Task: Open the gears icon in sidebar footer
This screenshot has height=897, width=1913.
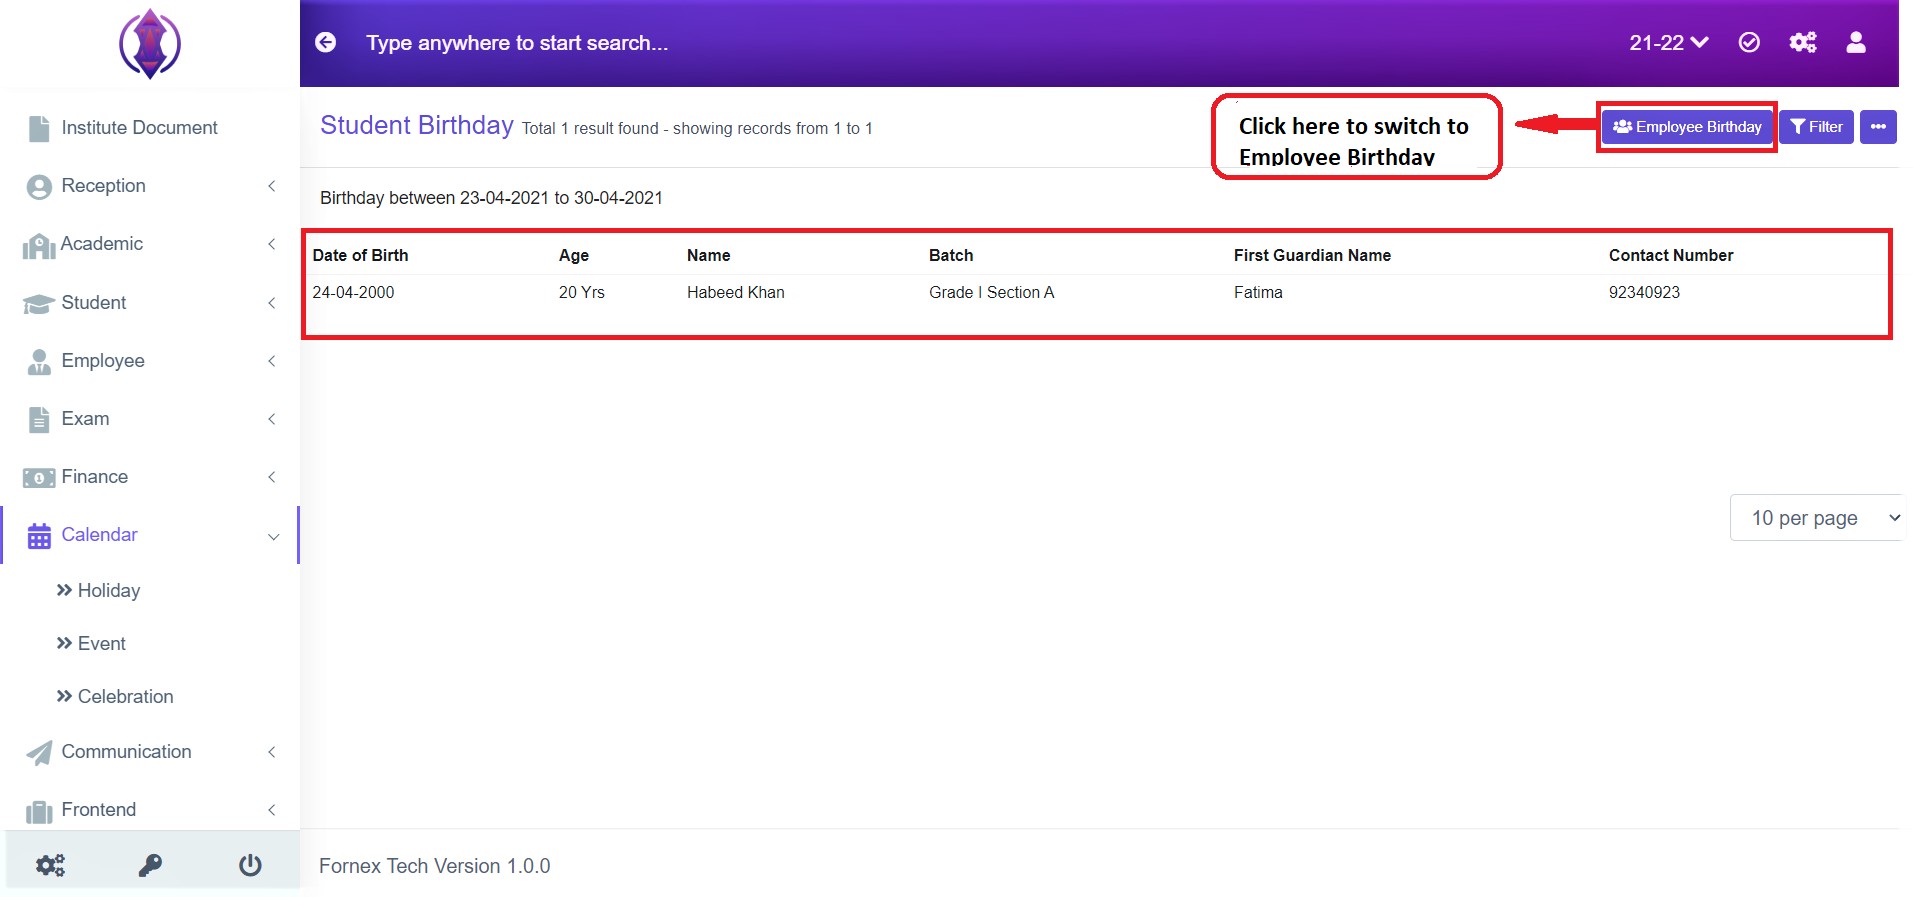Action: tap(50, 865)
